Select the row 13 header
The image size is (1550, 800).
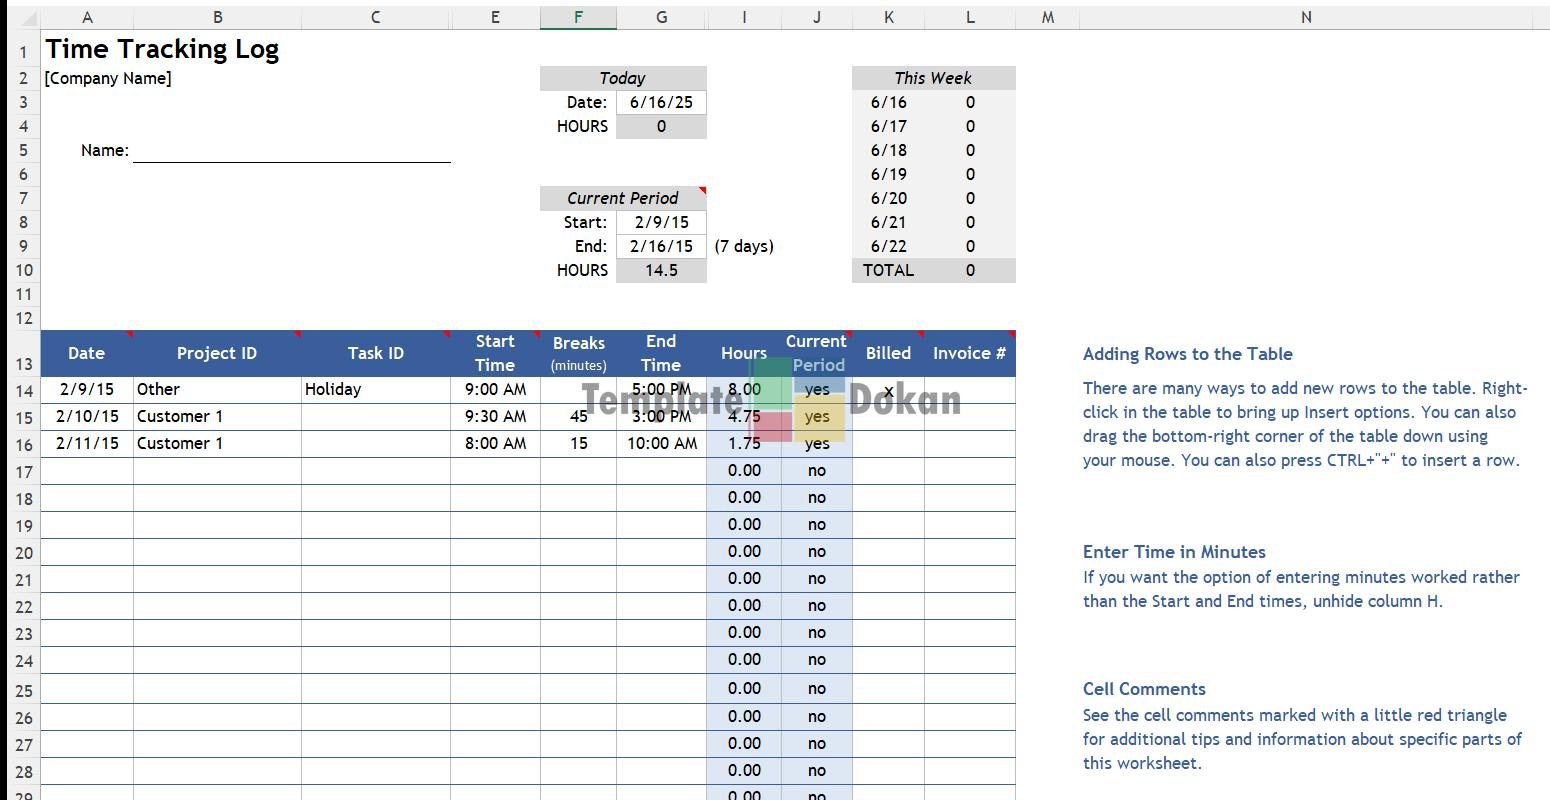tap(23, 364)
